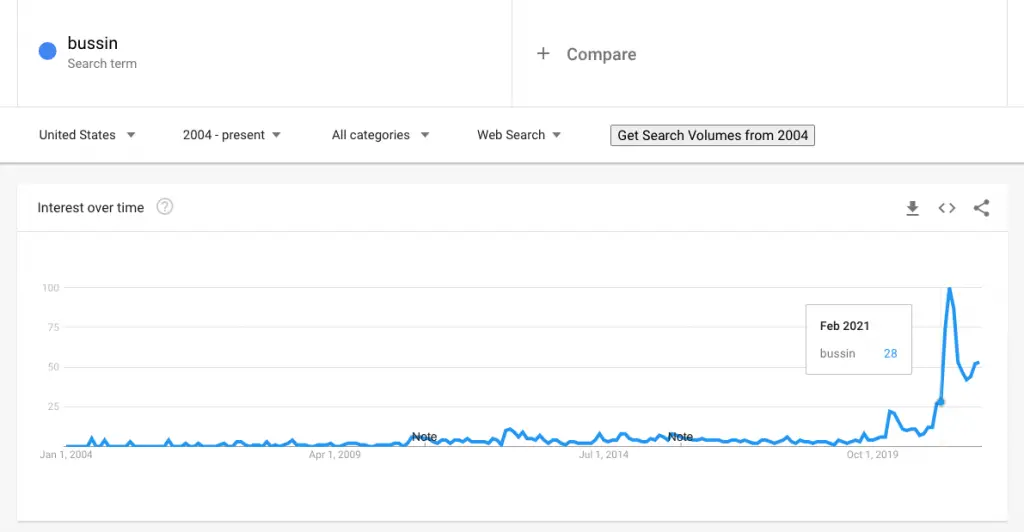The width and height of the screenshot is (1024, 532).
Task: Click the Compare text to add term
Action: [601, 54]
